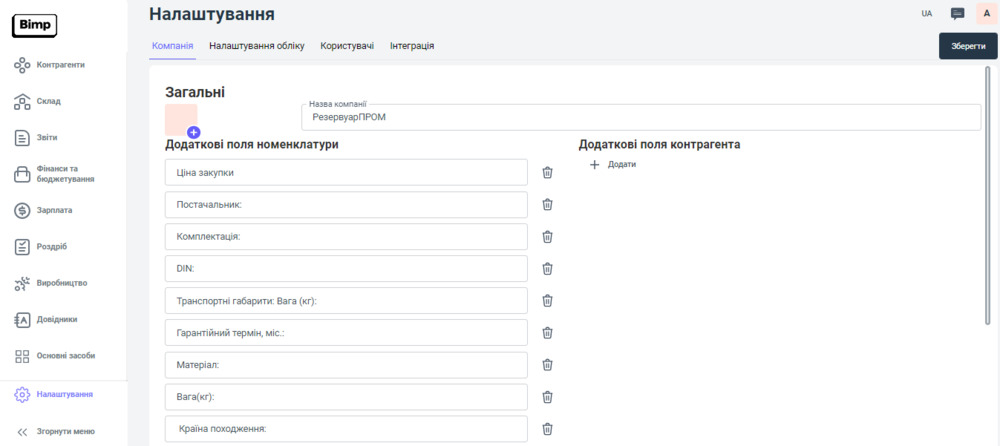Delete the 'Ціна закупки' field via trash icon
Screen dimensions: 1000x446
point(547,173)
